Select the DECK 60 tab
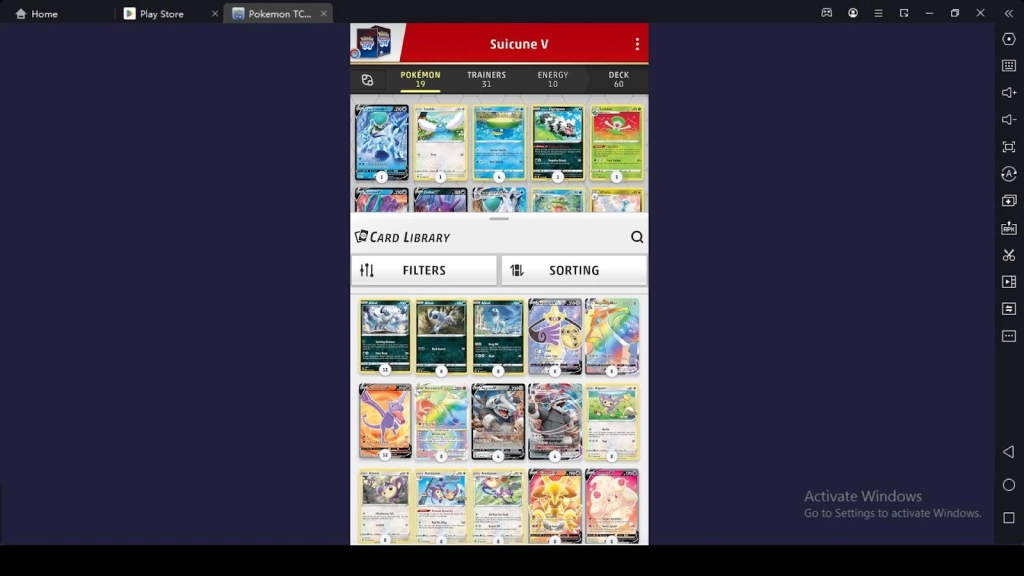 point(618,77)
